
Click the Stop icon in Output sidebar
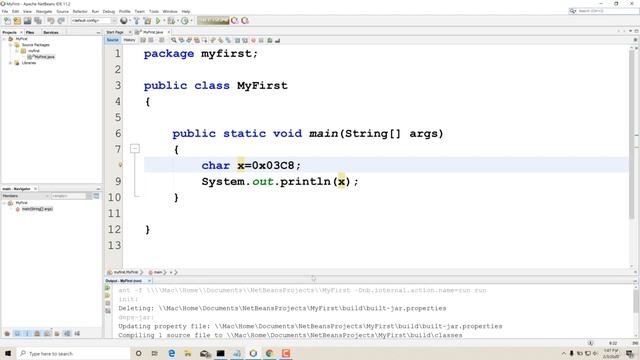(x=108, y=303)
